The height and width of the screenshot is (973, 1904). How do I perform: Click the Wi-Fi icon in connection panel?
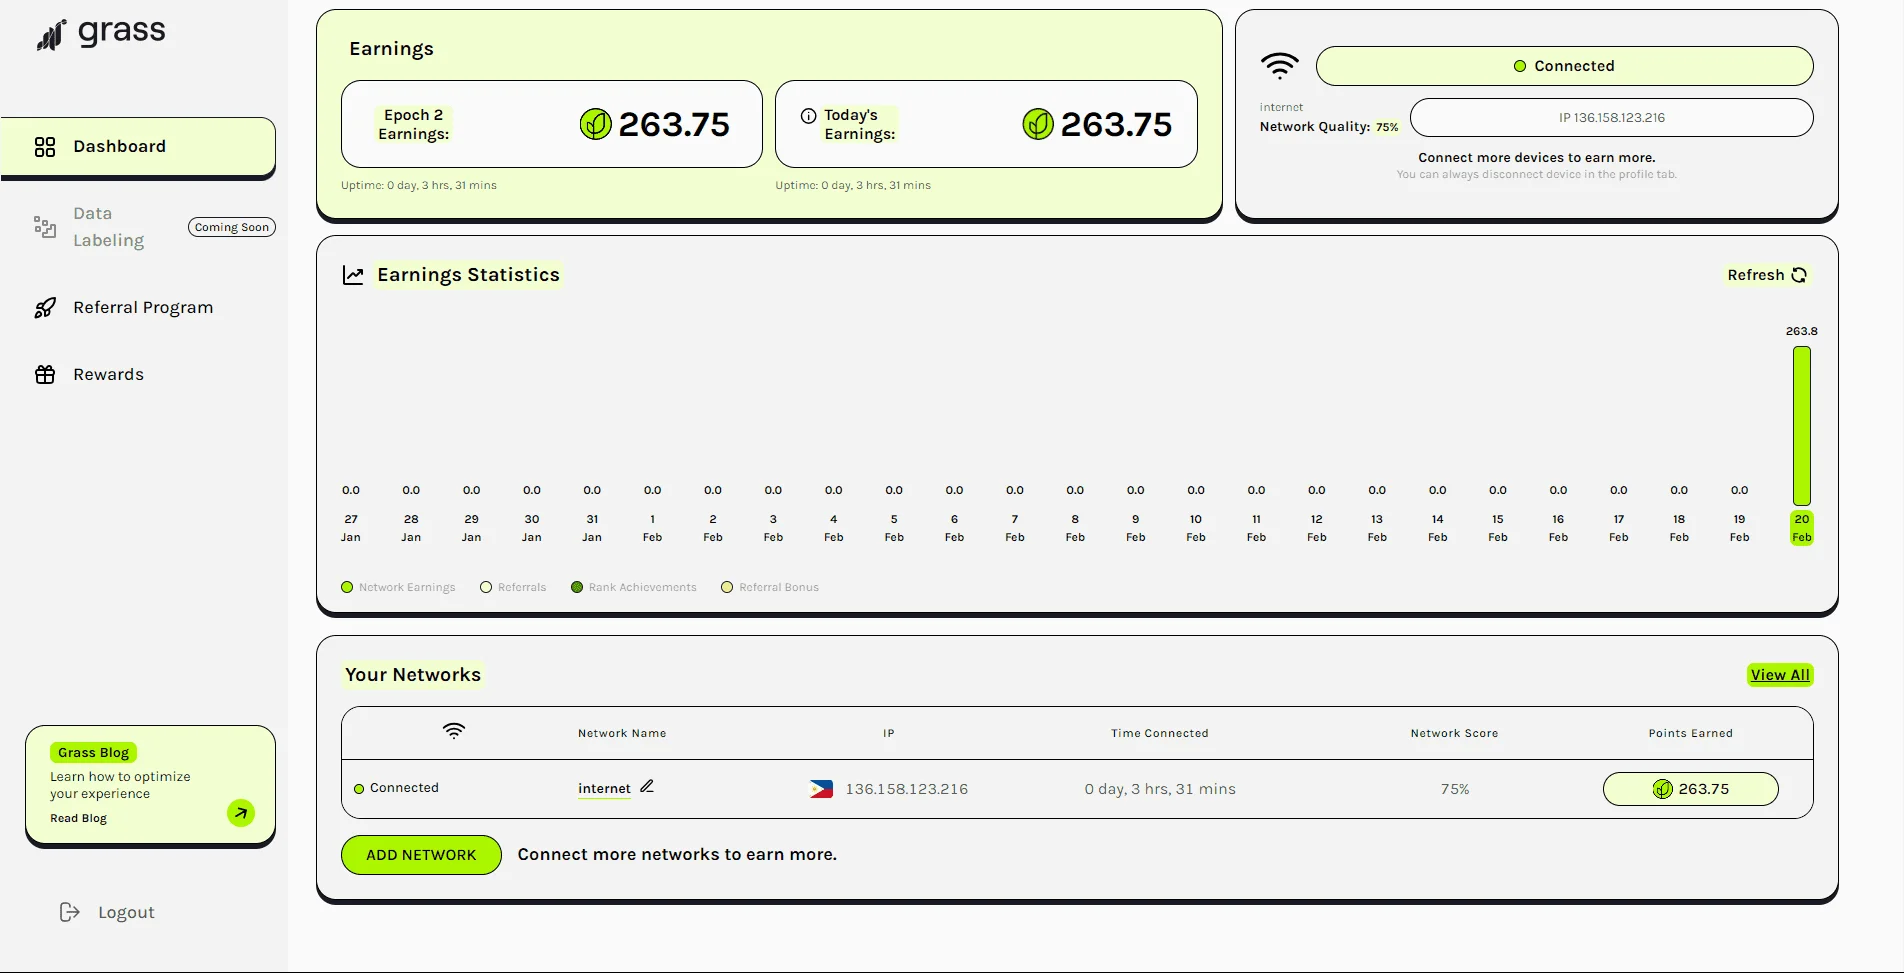pyautogui.click(x=1279, y=66)
